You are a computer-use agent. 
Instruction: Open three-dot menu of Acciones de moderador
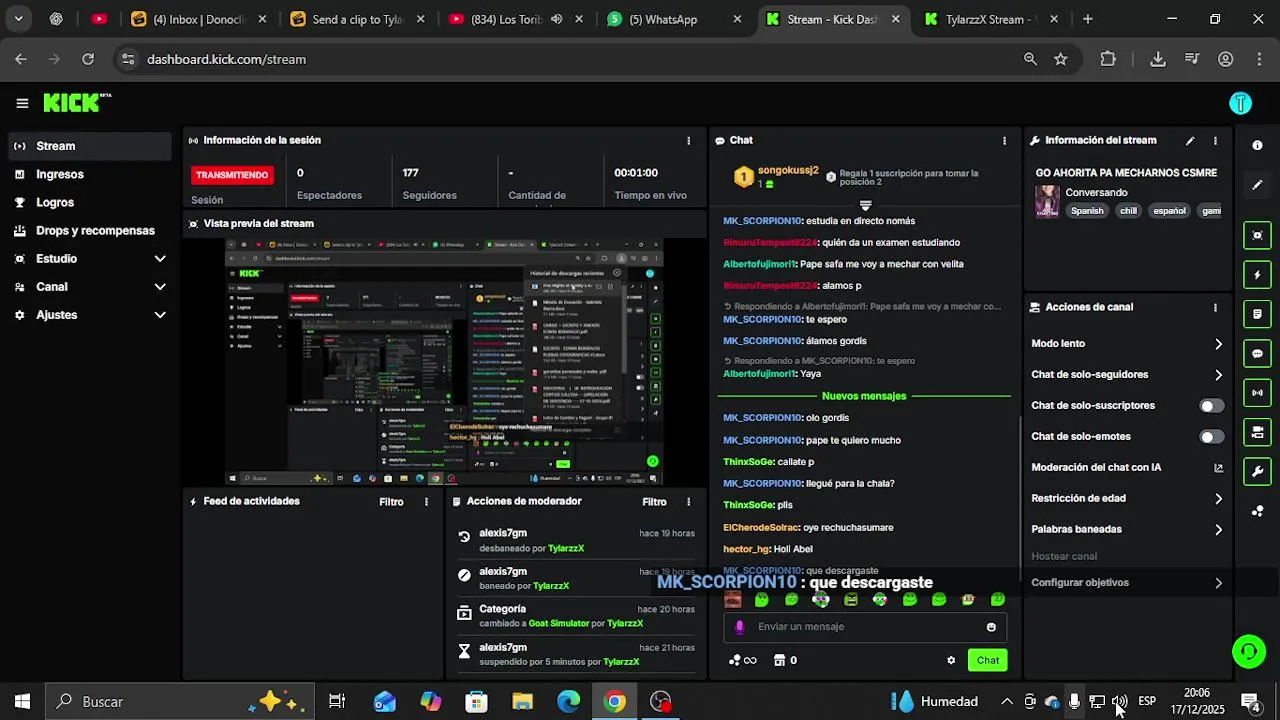click(x=688, y=502)
